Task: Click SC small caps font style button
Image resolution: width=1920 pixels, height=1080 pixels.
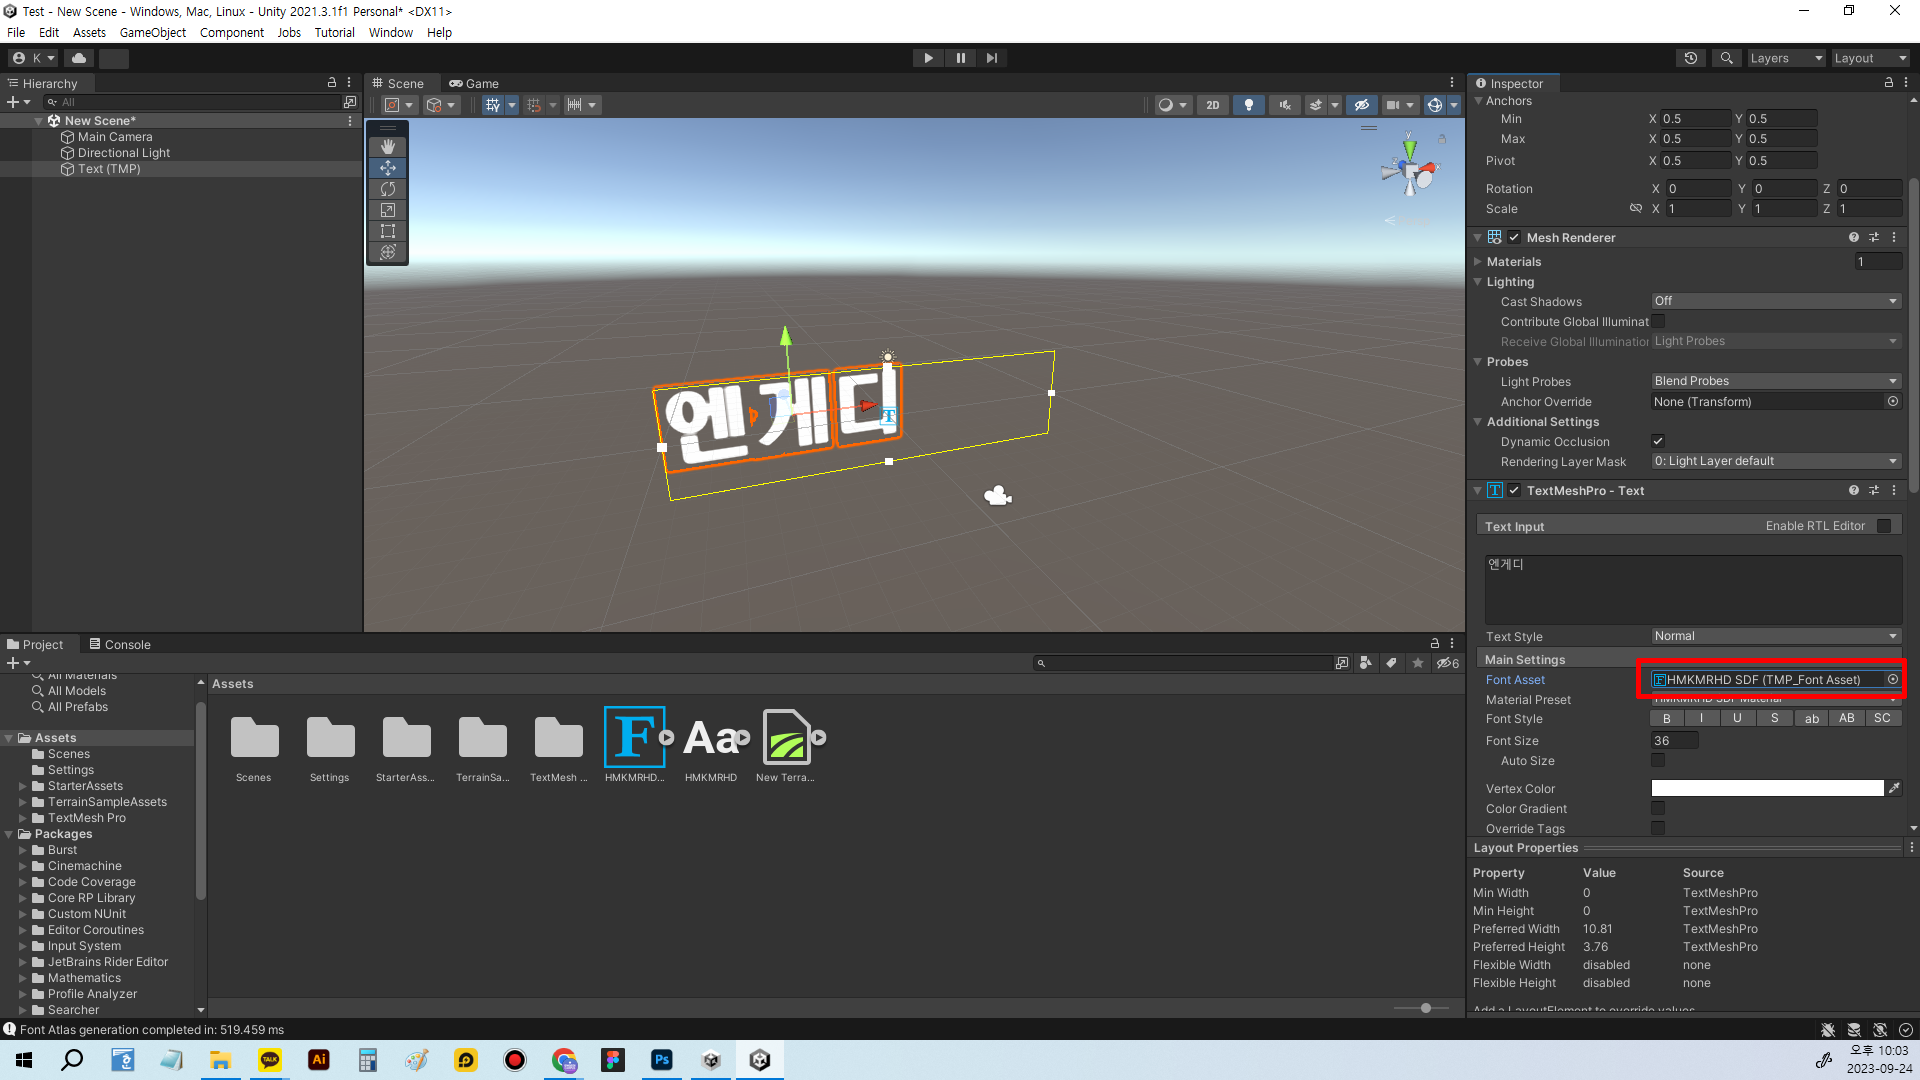Action: (1883, 718)
